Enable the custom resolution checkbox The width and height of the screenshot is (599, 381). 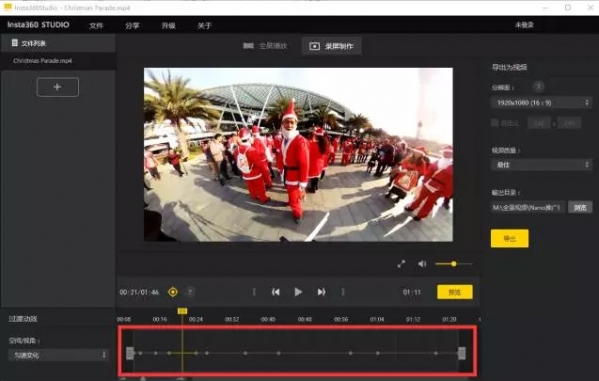pyautogui.click(x=495, y=123)
